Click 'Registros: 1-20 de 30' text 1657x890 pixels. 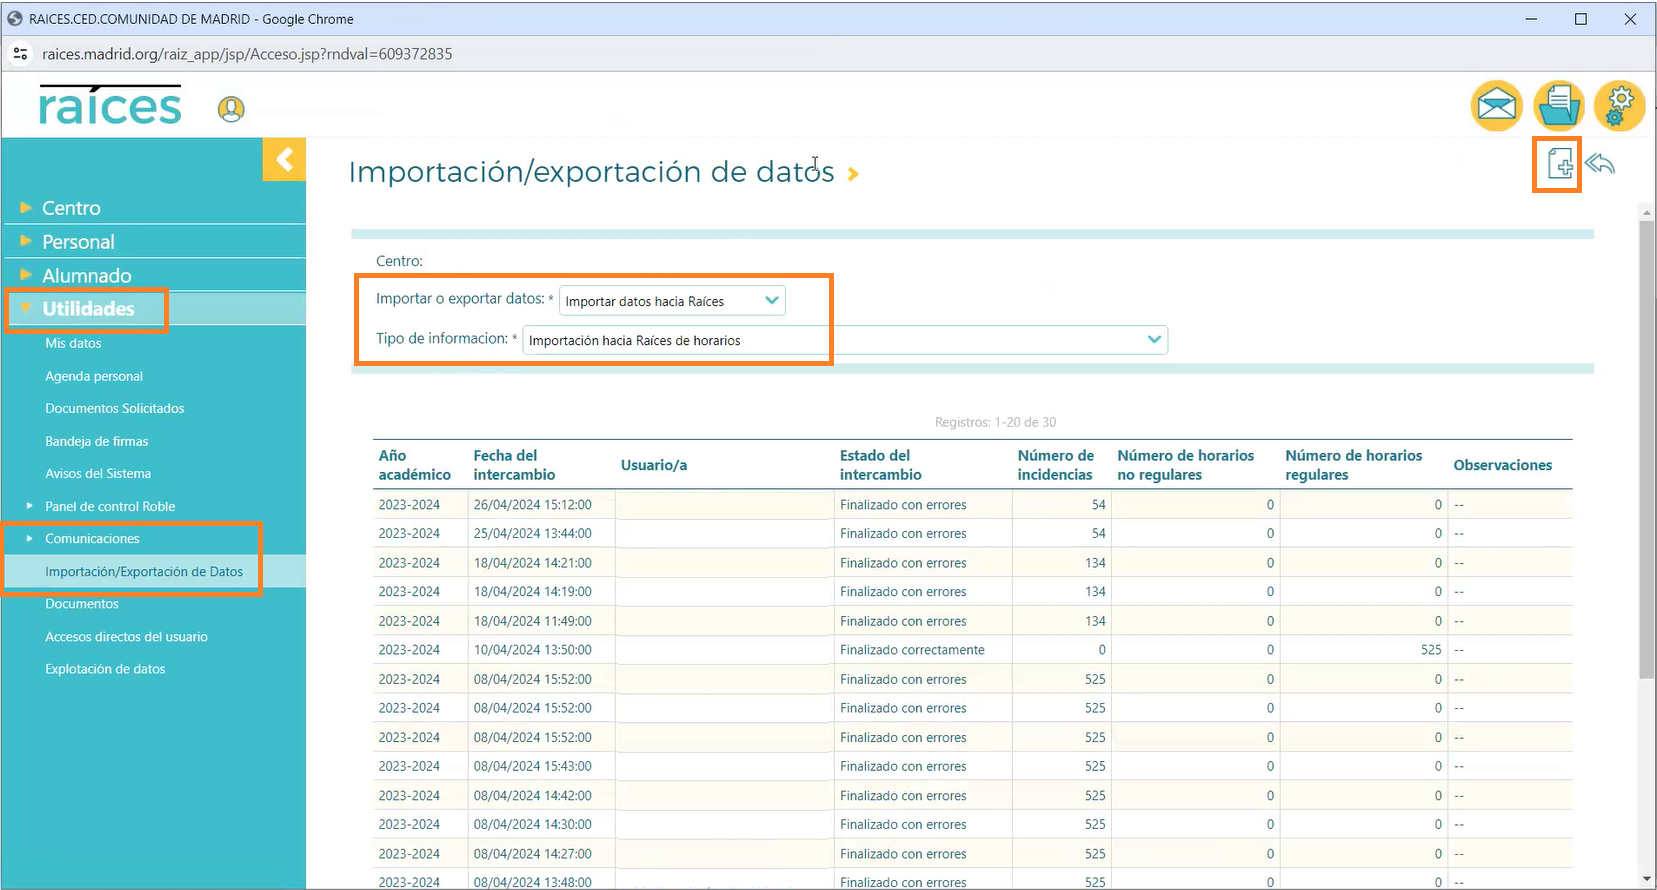995,422
